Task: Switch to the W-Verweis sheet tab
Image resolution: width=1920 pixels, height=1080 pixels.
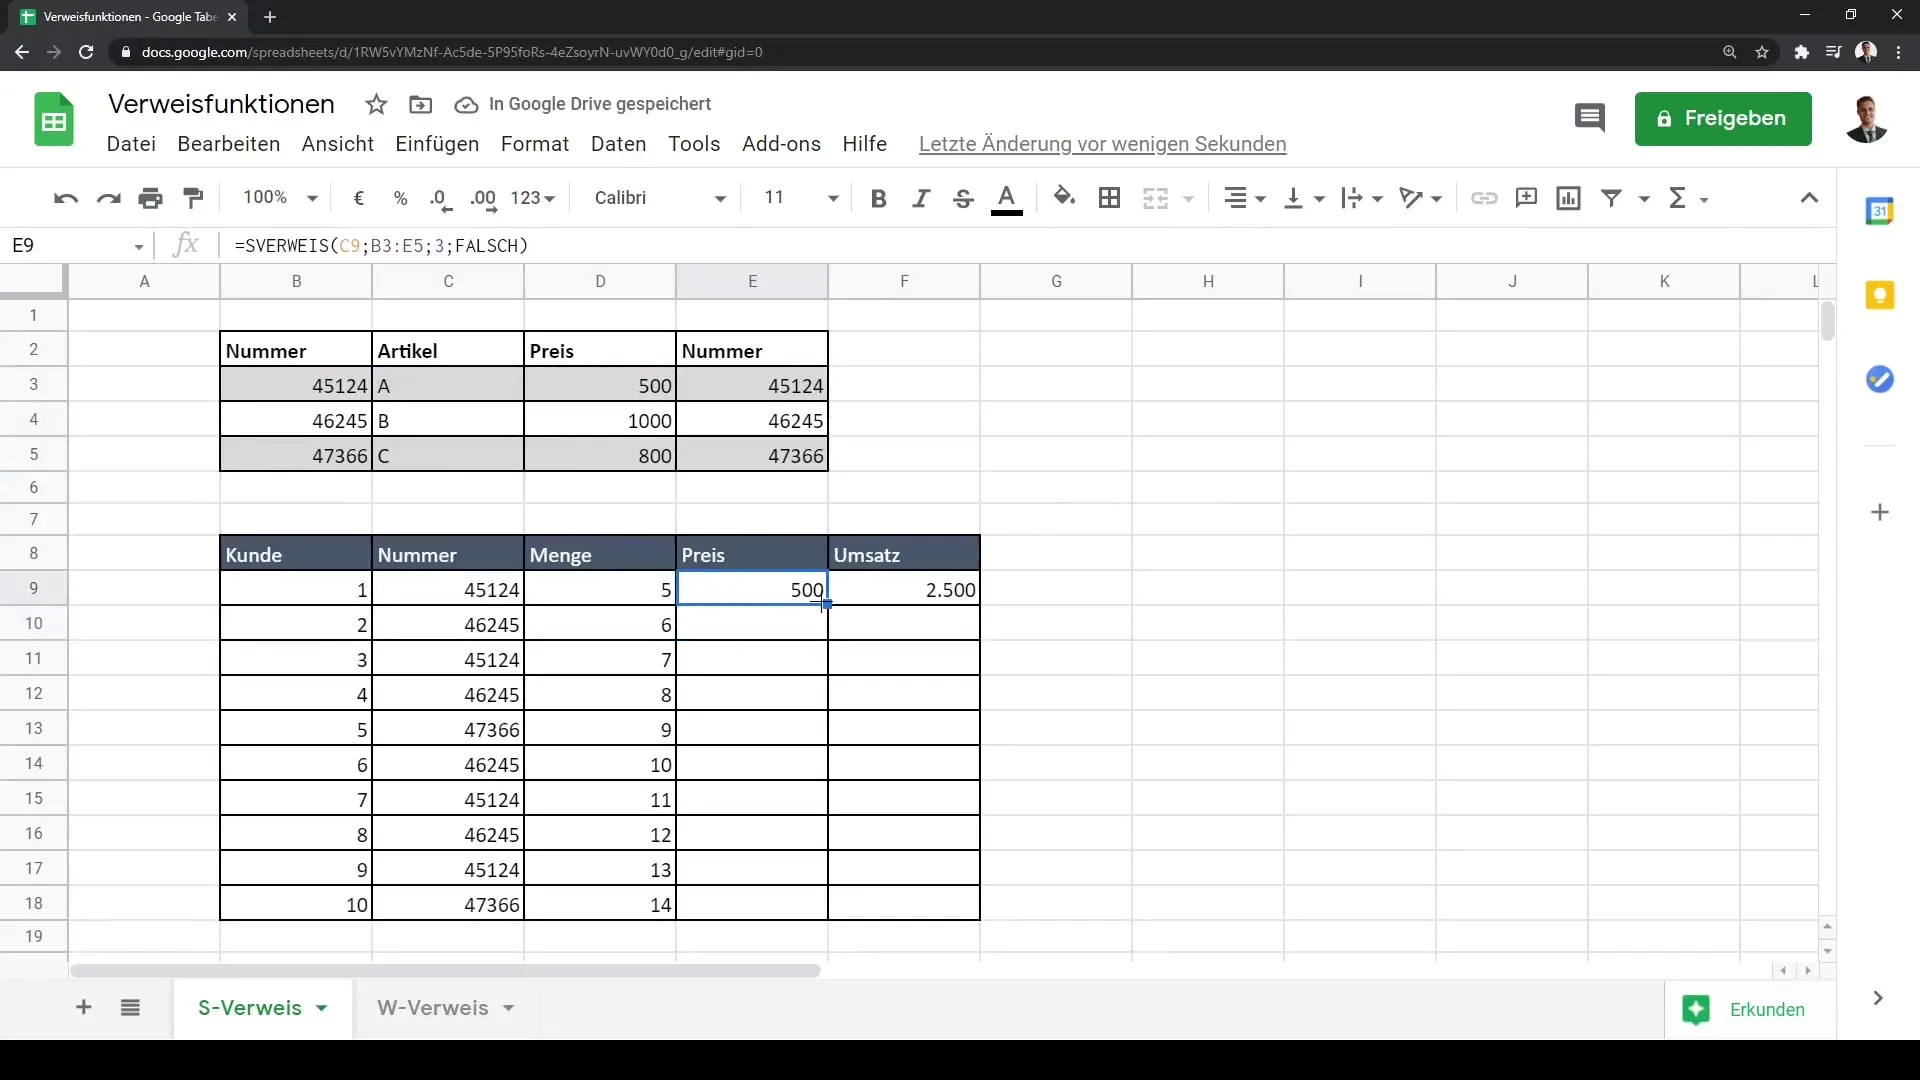Action: coord(433,1008)
